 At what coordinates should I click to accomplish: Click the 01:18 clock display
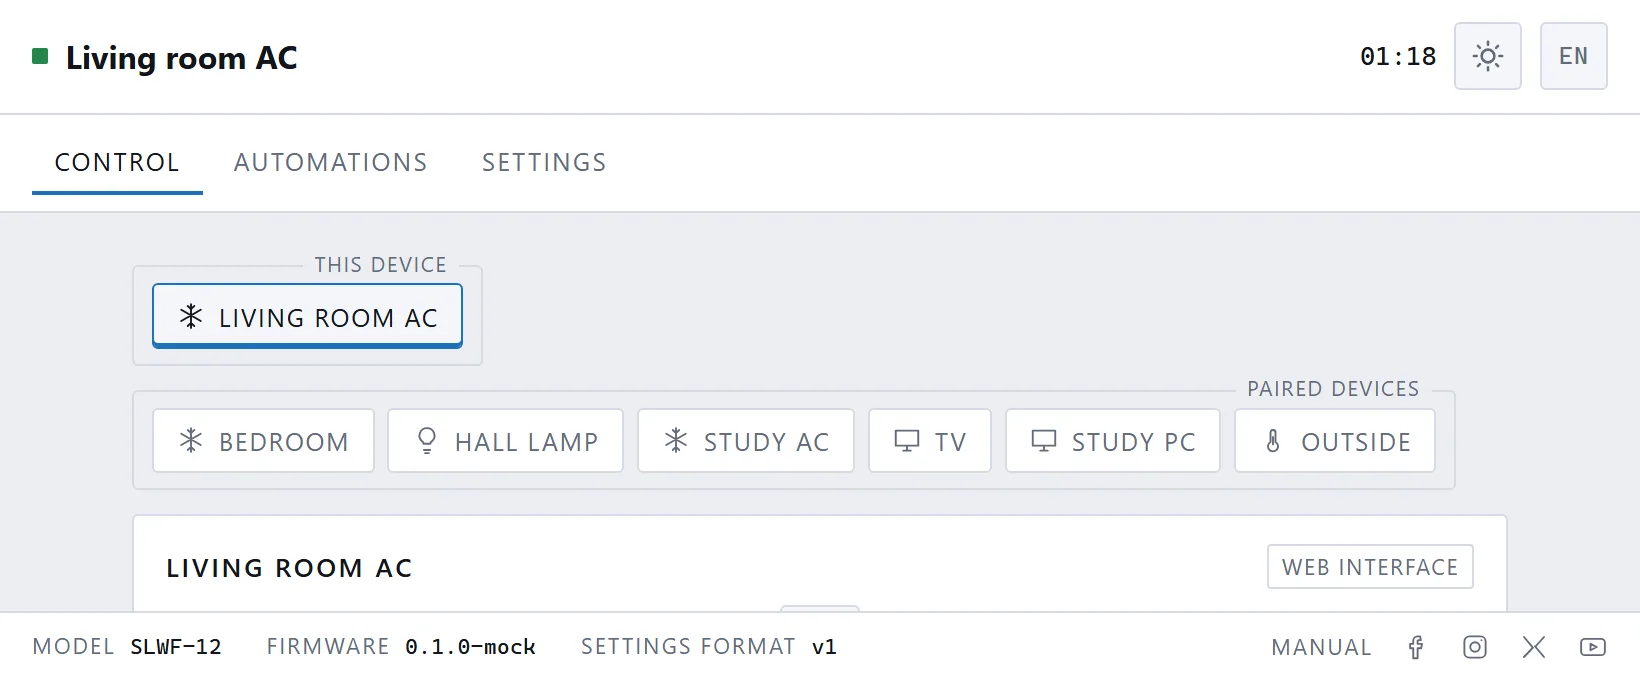click(x=1398, y=56)
